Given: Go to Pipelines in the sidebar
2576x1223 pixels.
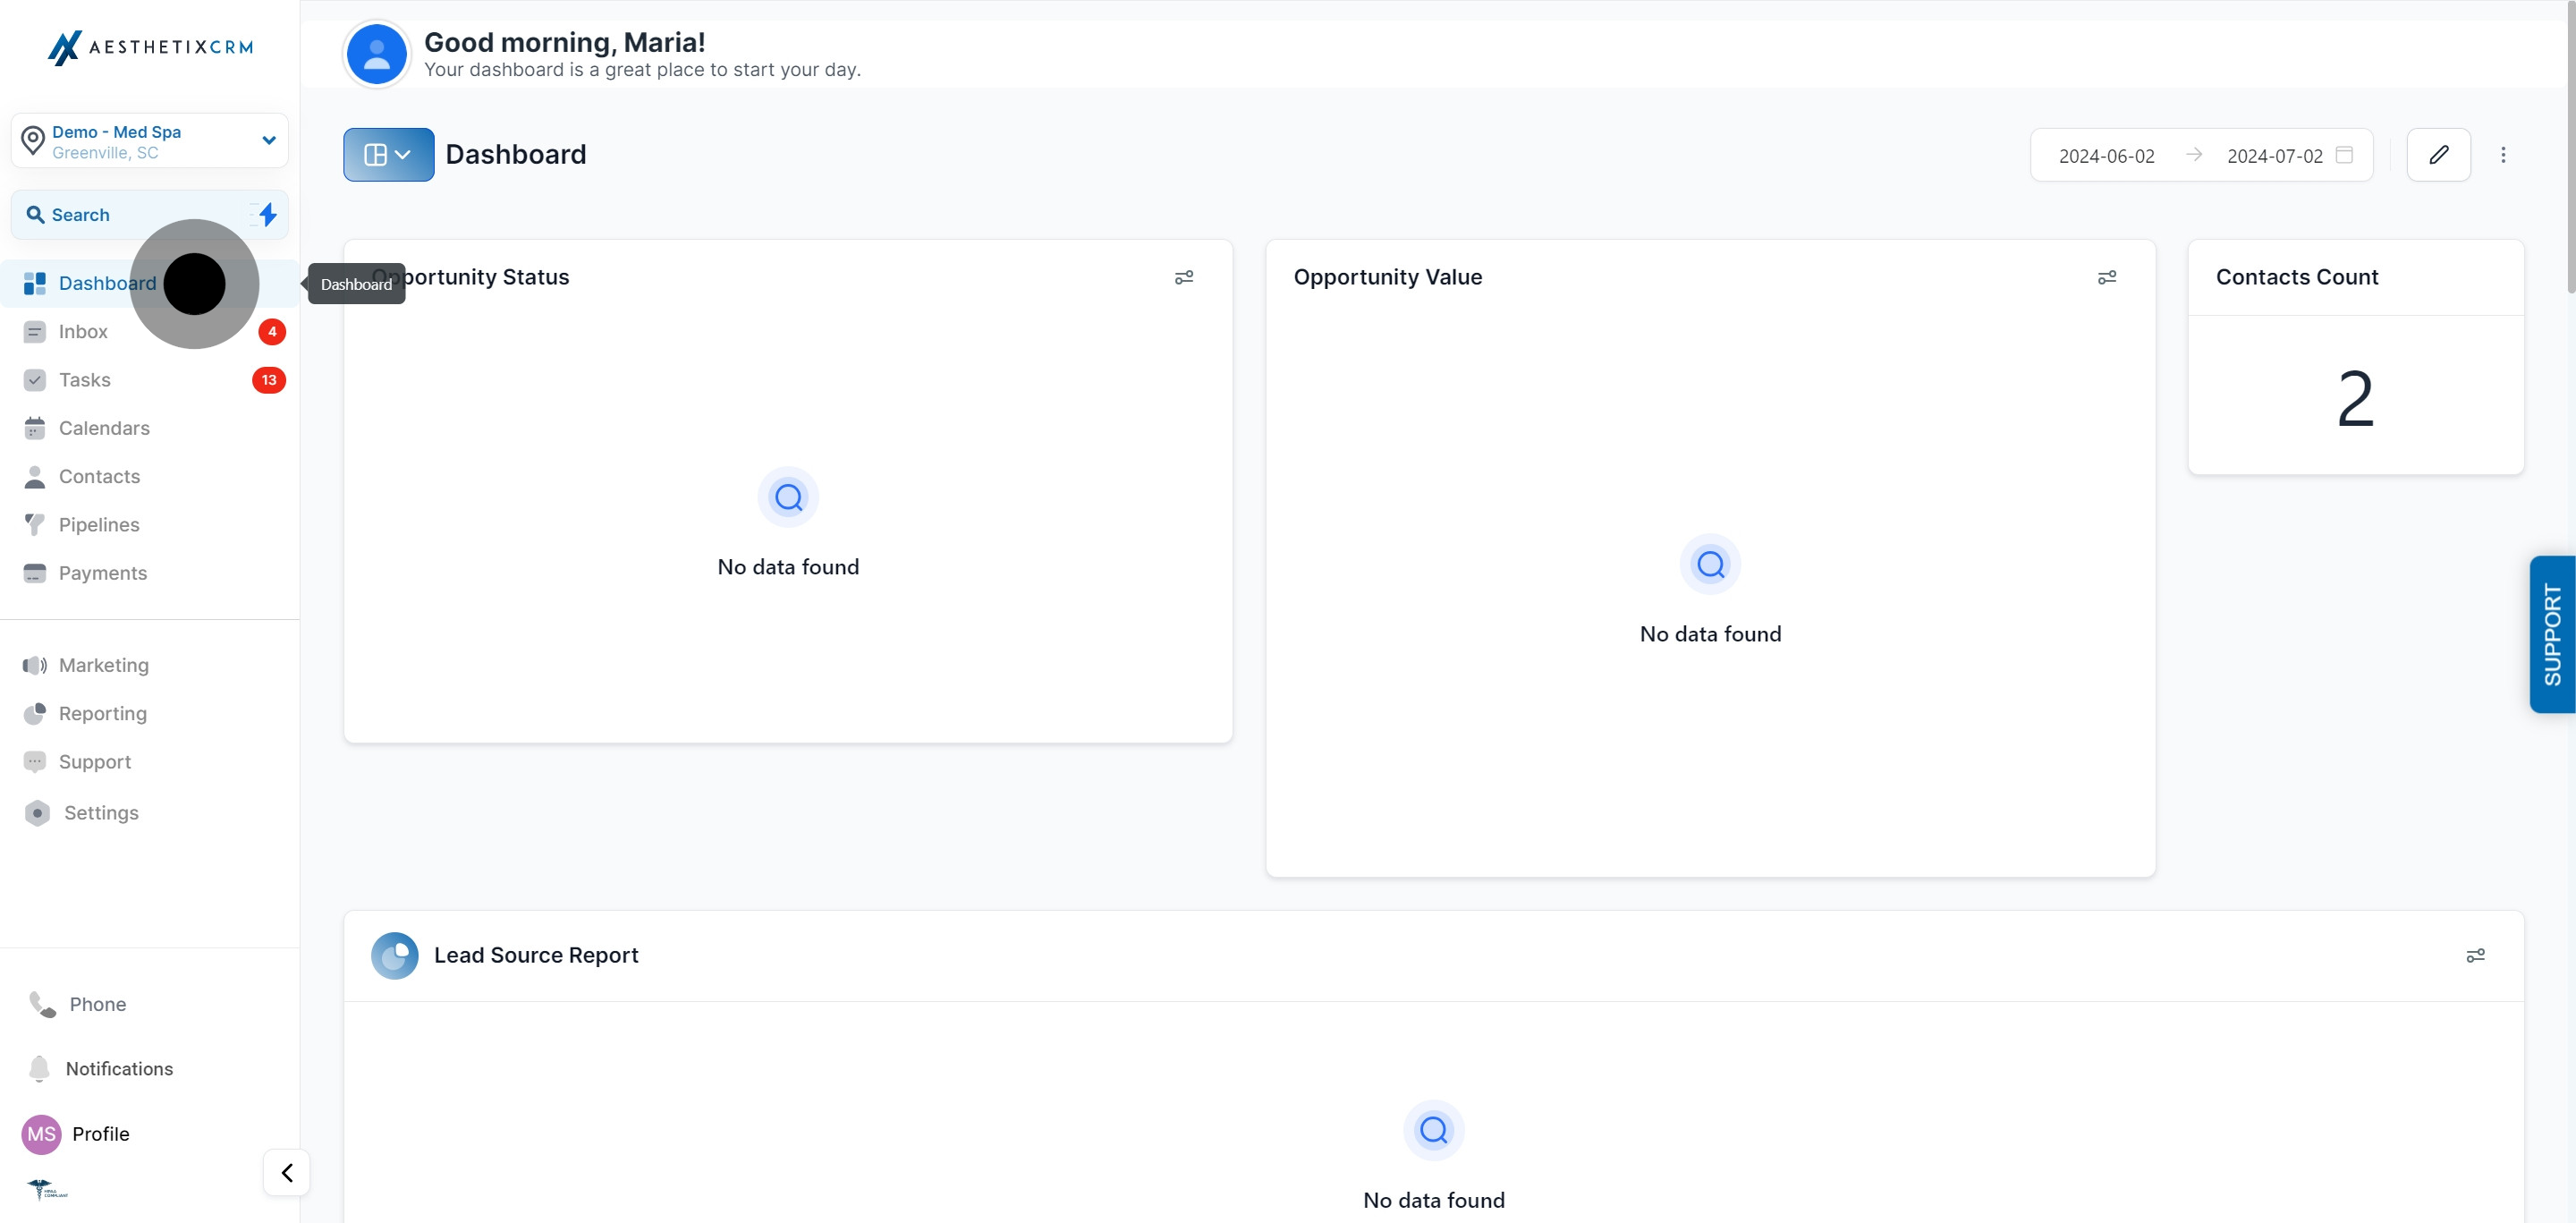Looking at the screenshot, I should tap(99, 525).
